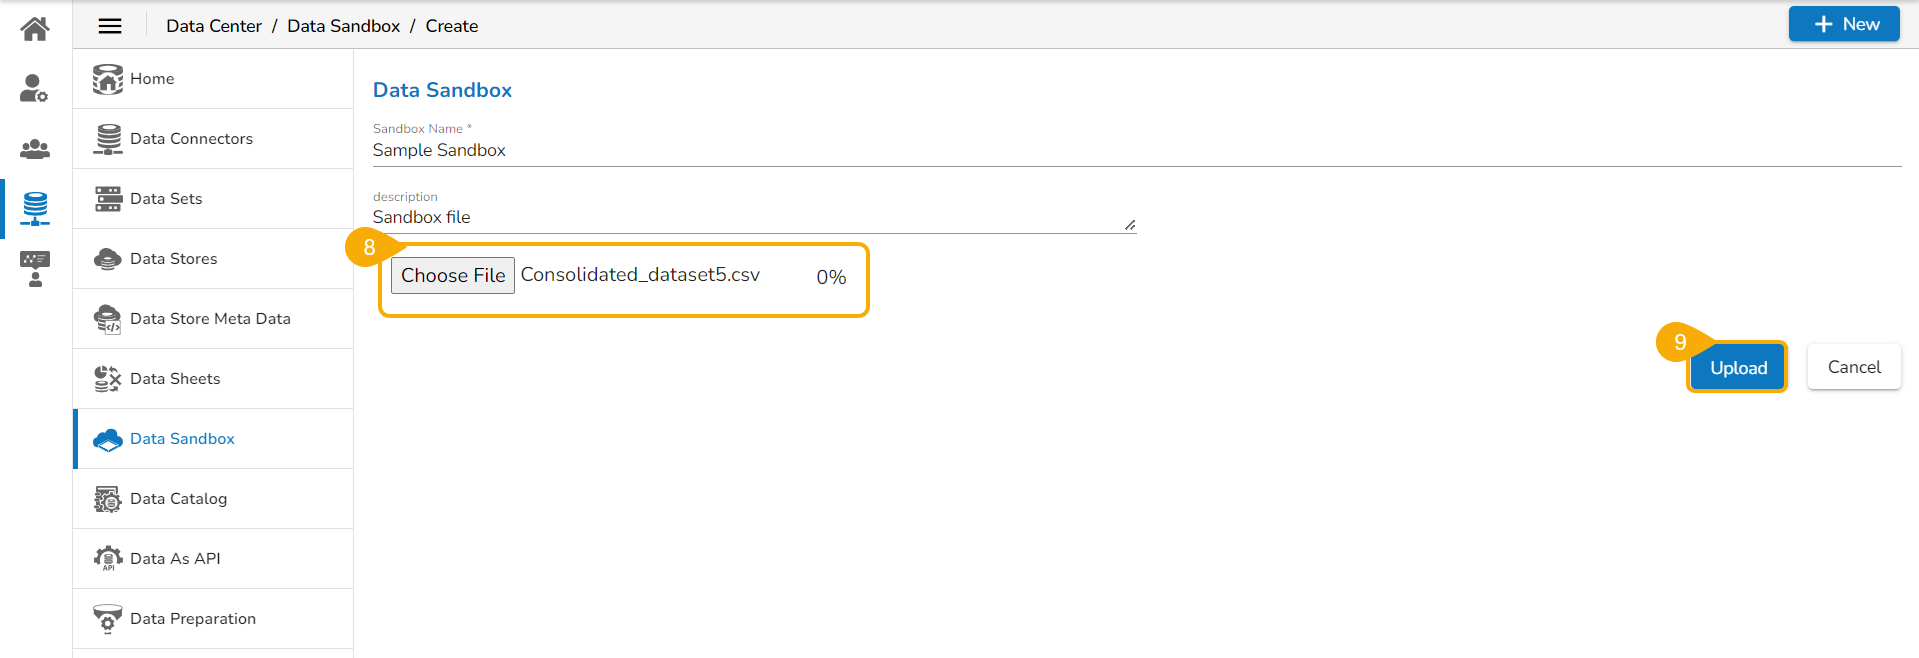Click the Data Sandbox breadcrumb link

pyautogui.click(x=343, y=26)
